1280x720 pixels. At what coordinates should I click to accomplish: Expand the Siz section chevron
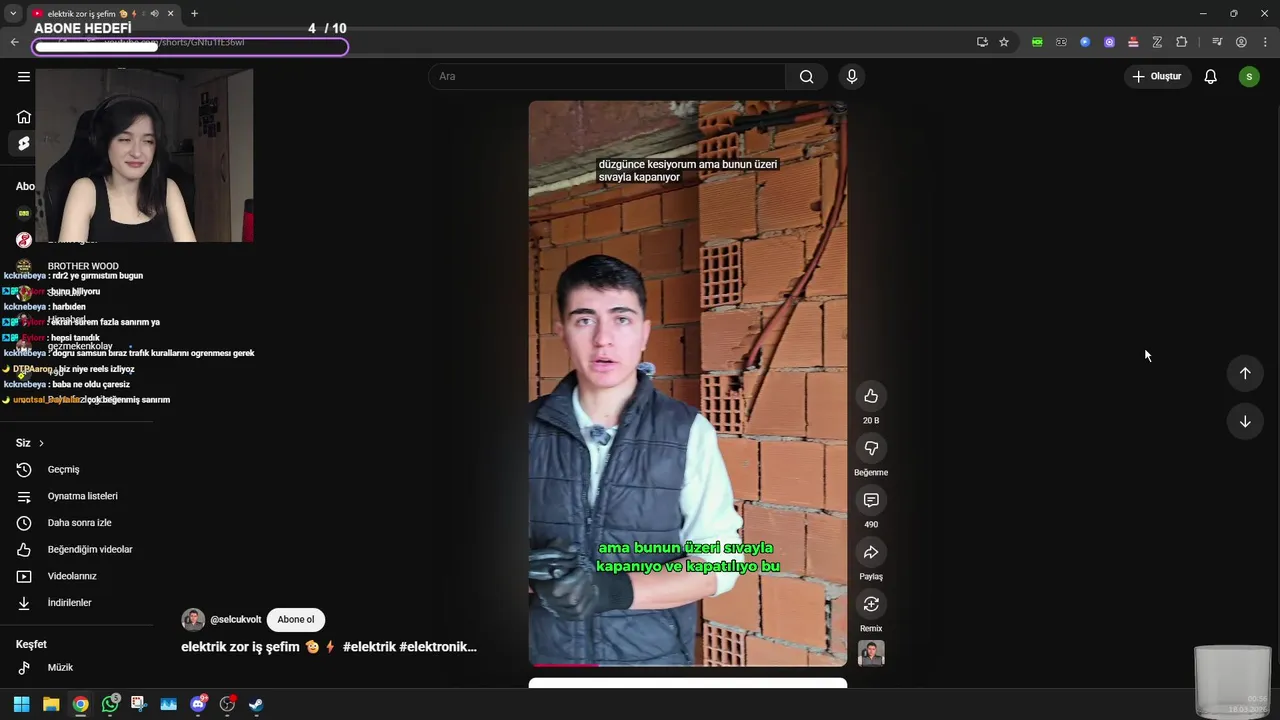(x=41, y=443)
